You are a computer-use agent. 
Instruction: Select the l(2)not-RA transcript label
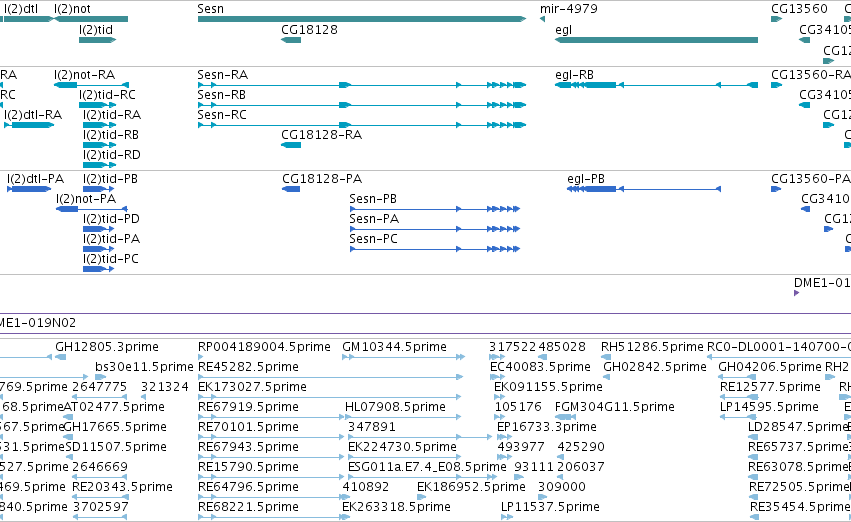click(x=85, y=75)
